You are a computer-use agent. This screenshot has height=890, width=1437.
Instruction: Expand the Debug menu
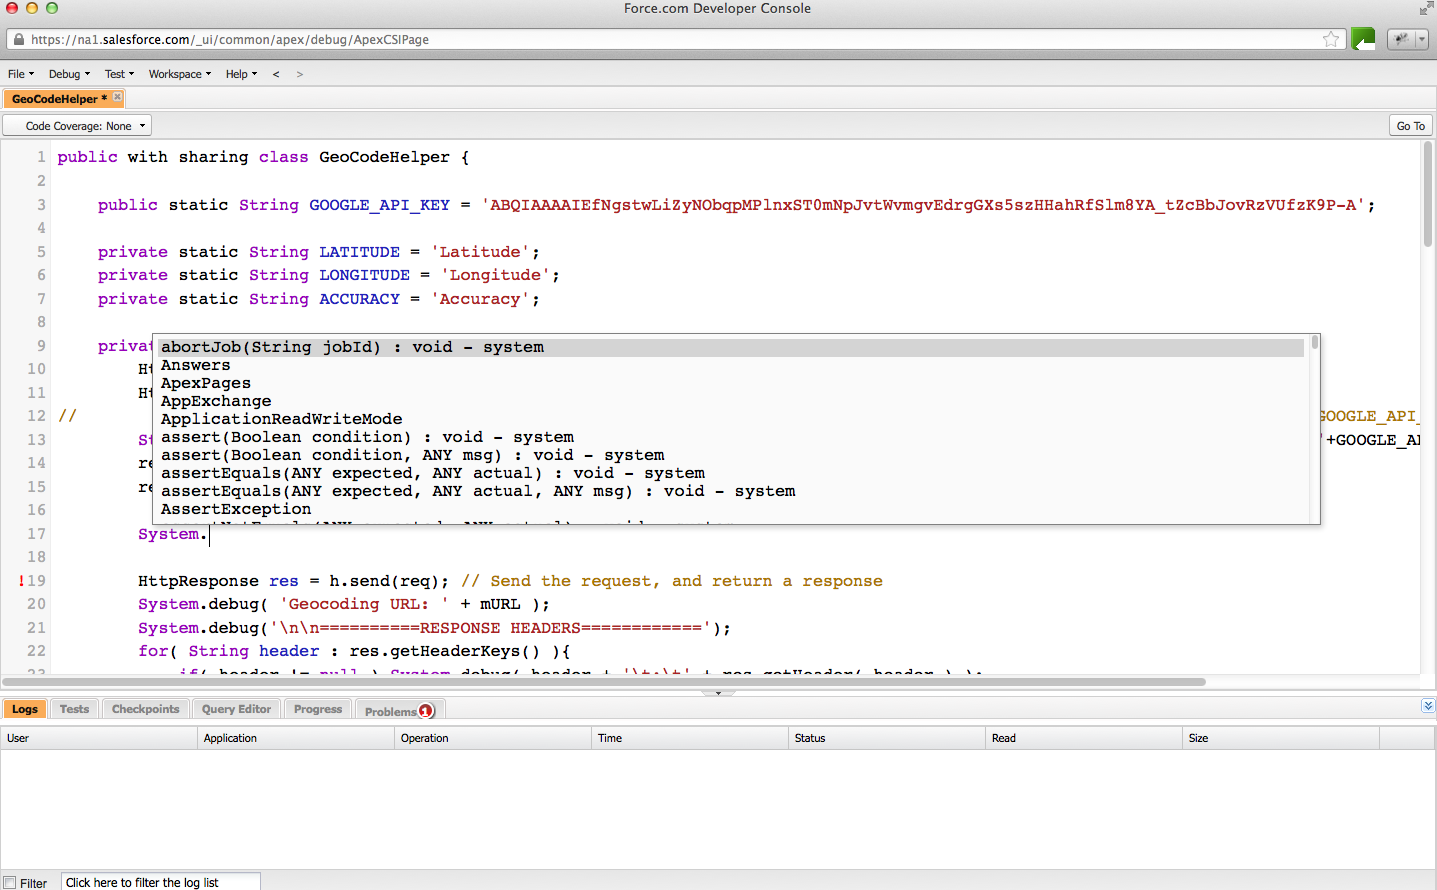69,74
